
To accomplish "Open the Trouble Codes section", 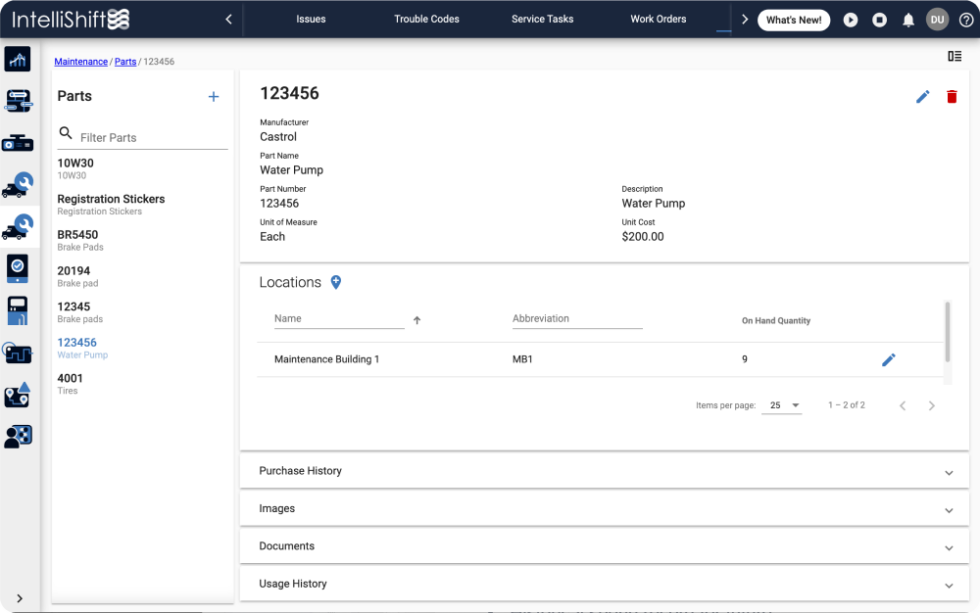I will point(427,19).
